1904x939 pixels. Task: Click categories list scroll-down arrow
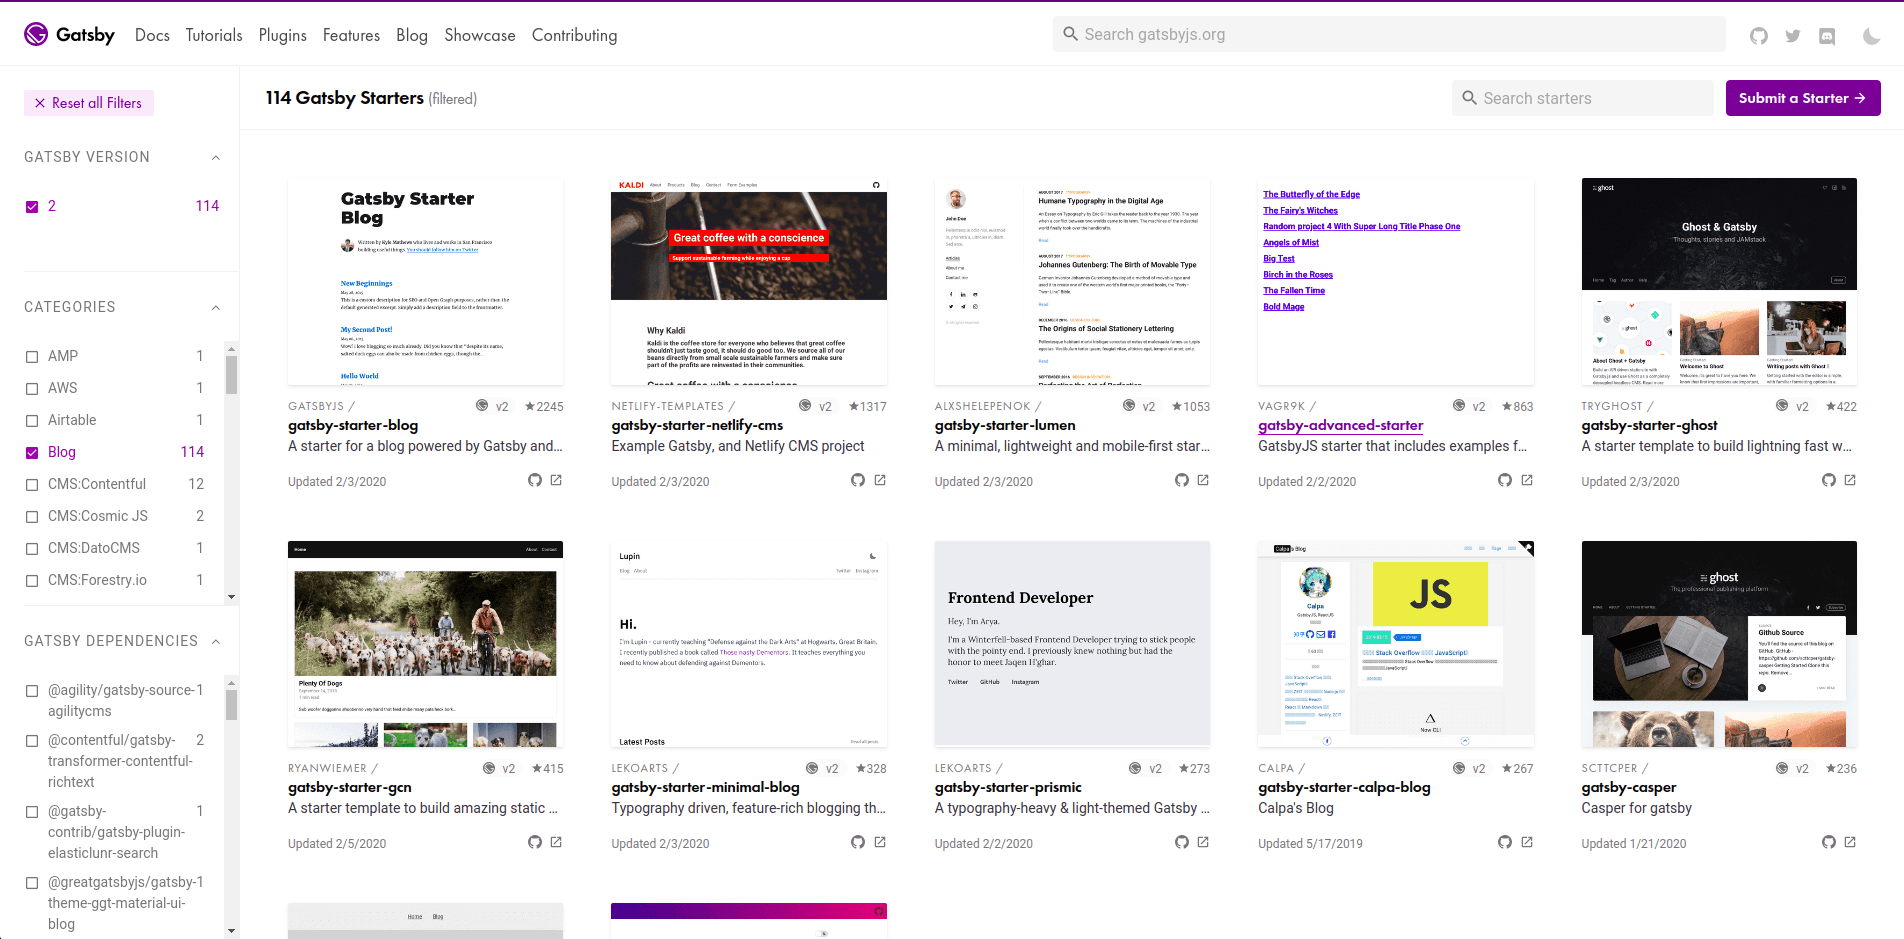(232, 597)
